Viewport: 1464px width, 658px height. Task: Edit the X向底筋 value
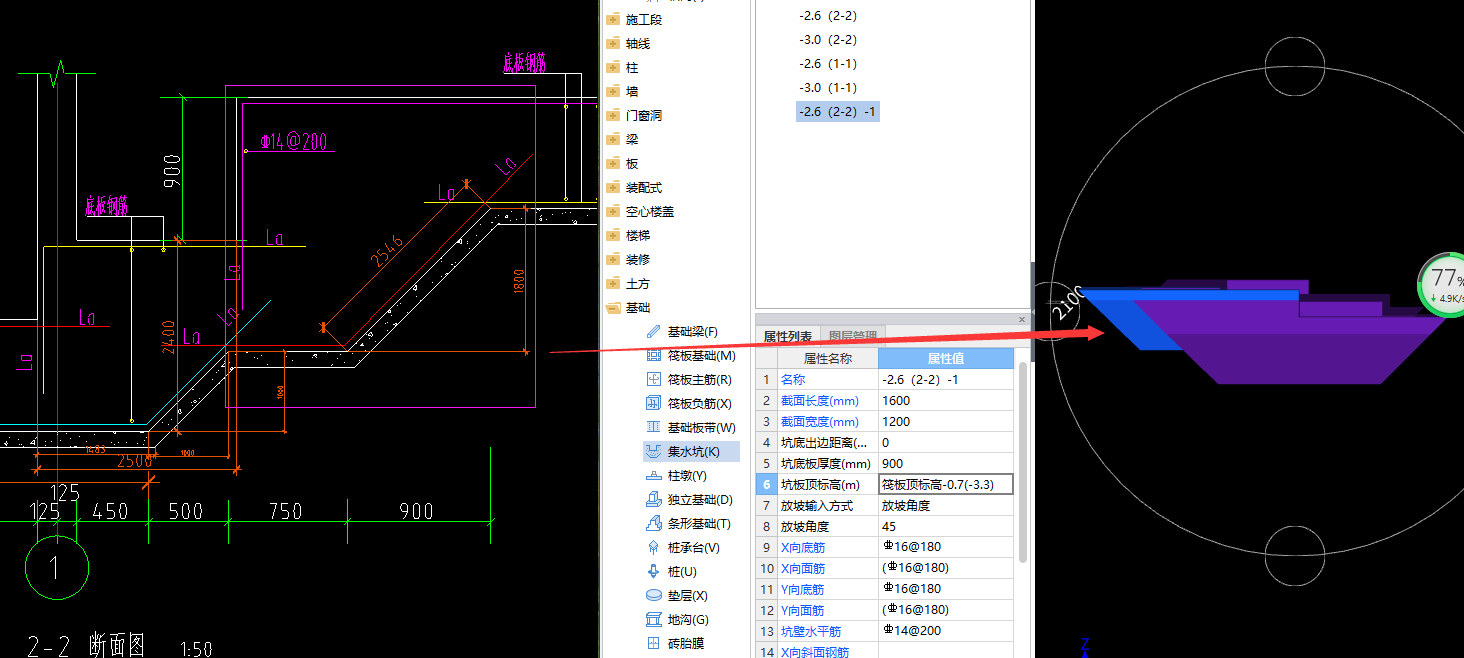point(946,547)
